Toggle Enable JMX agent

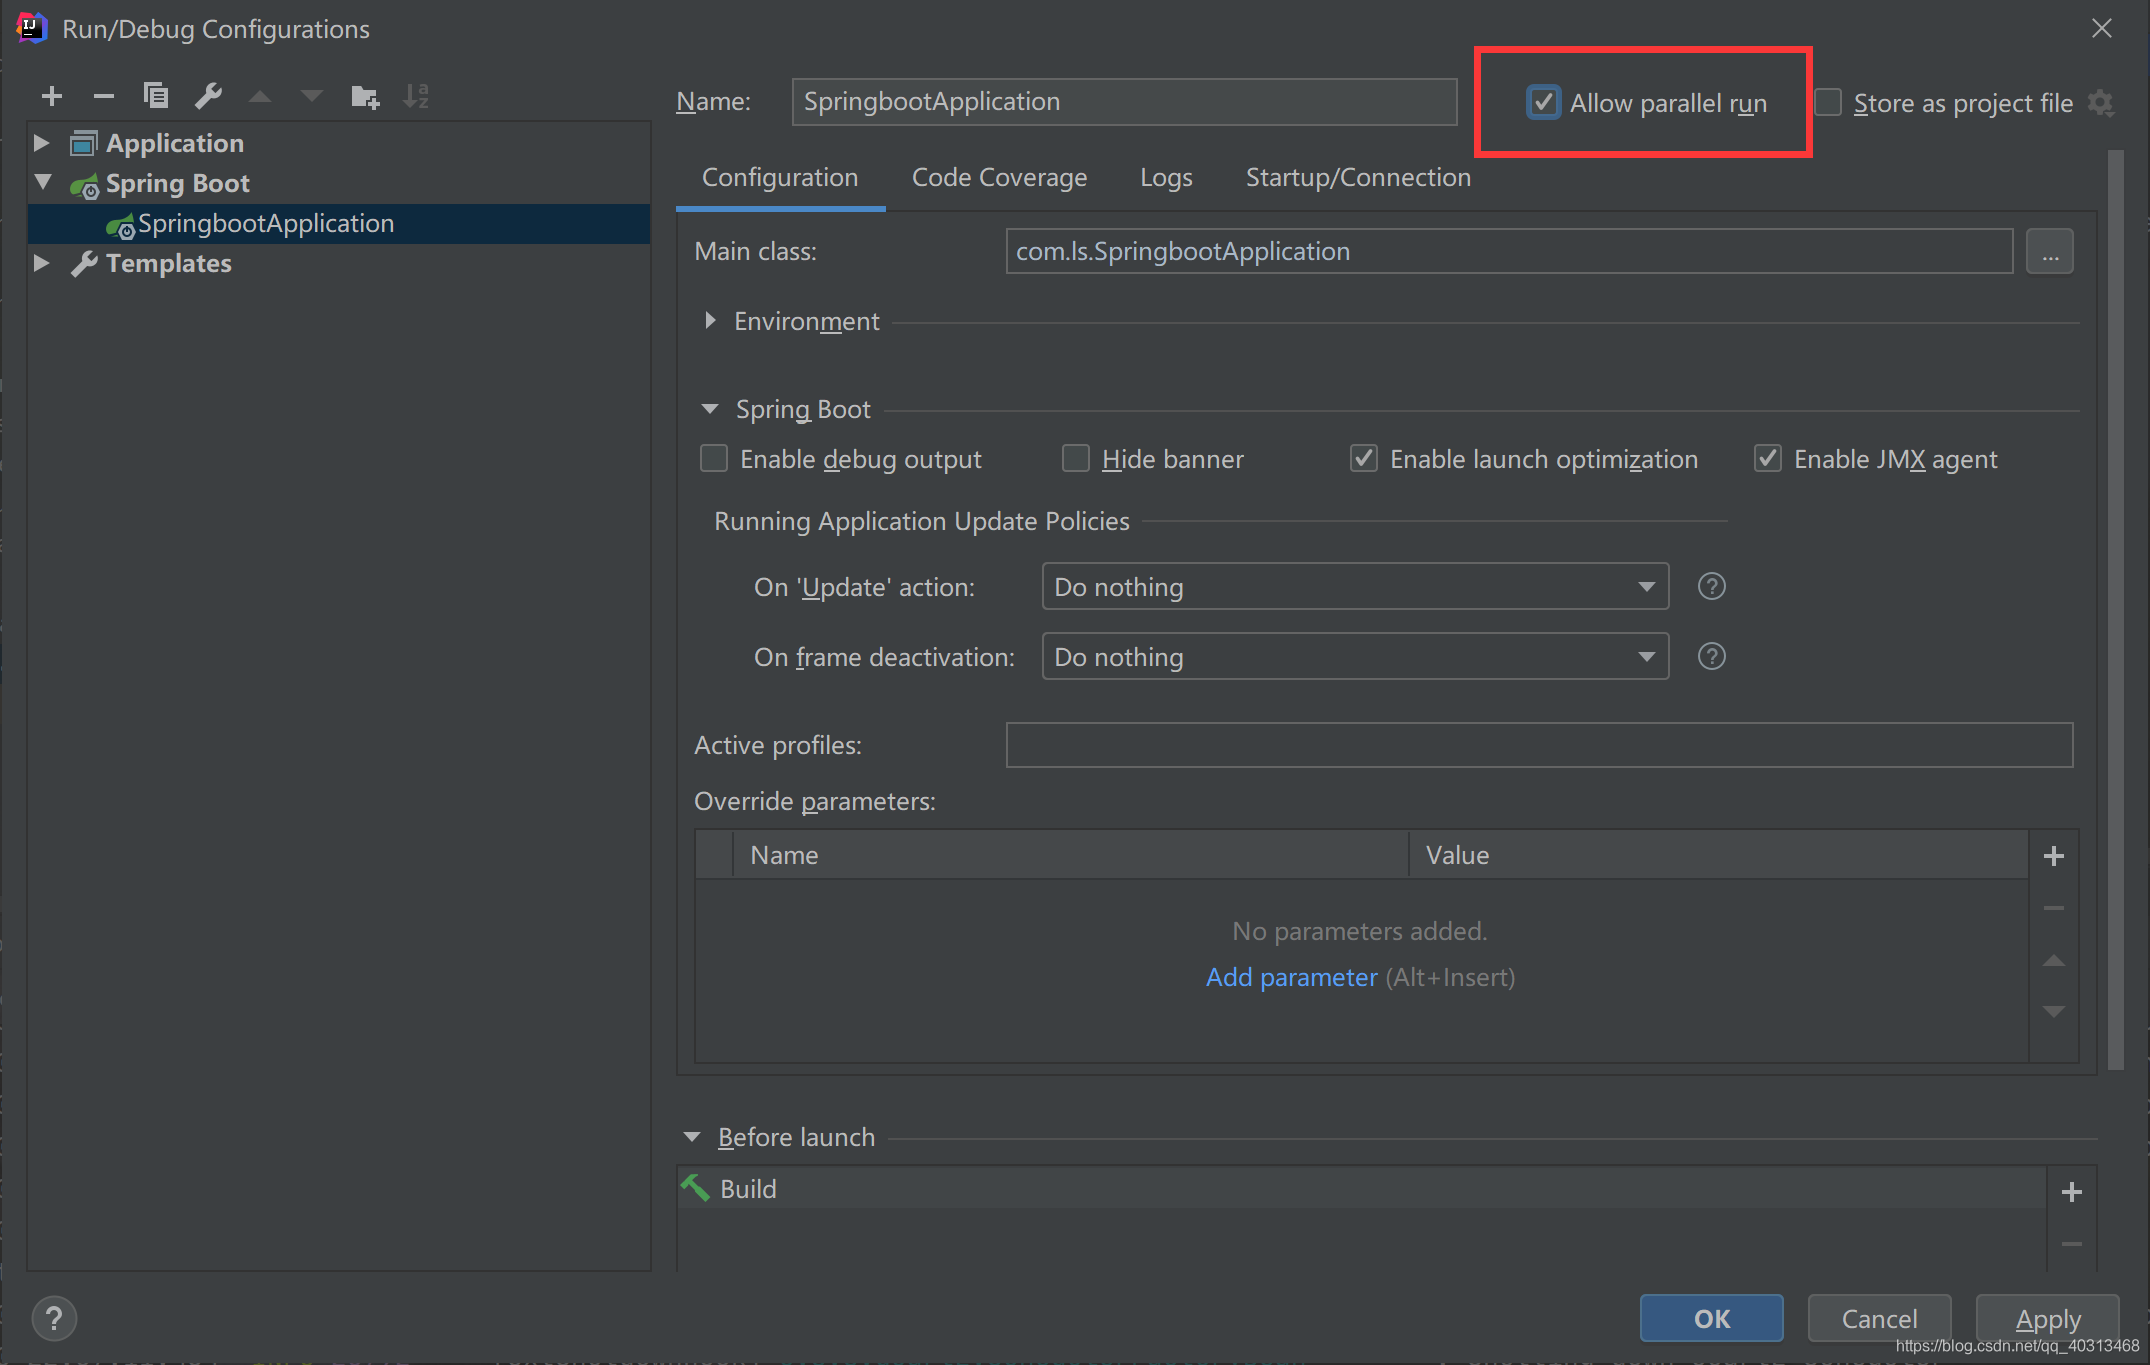pyautogui.click(x=1768, y=458)
